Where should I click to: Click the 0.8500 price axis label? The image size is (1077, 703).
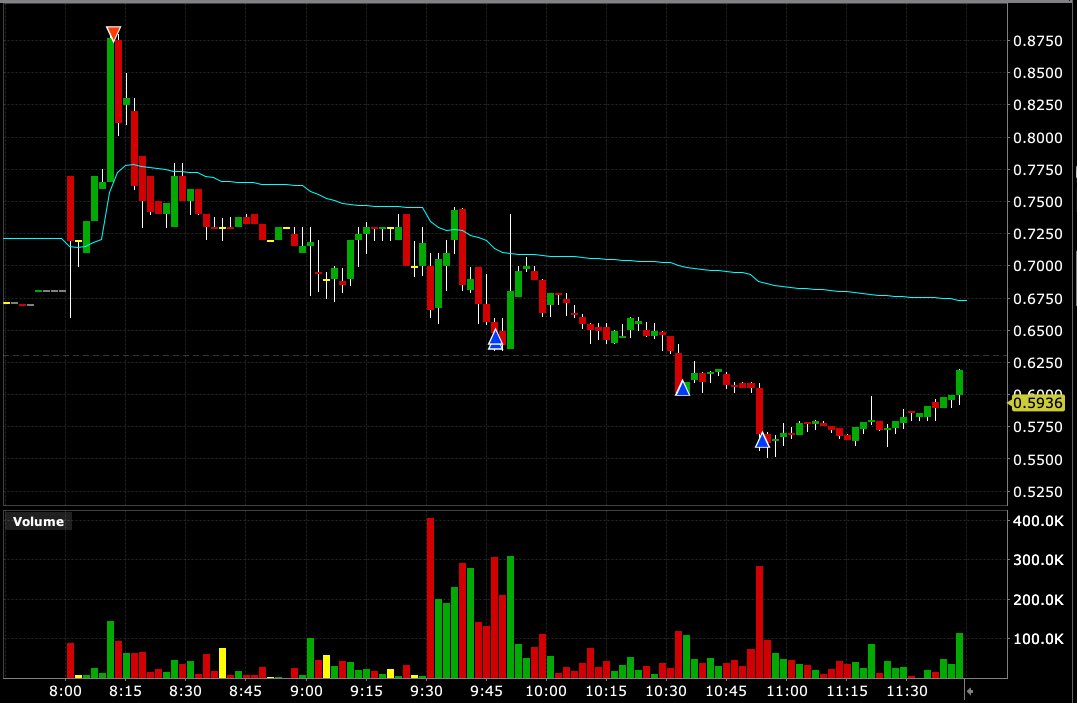[x=1038, y=73]
